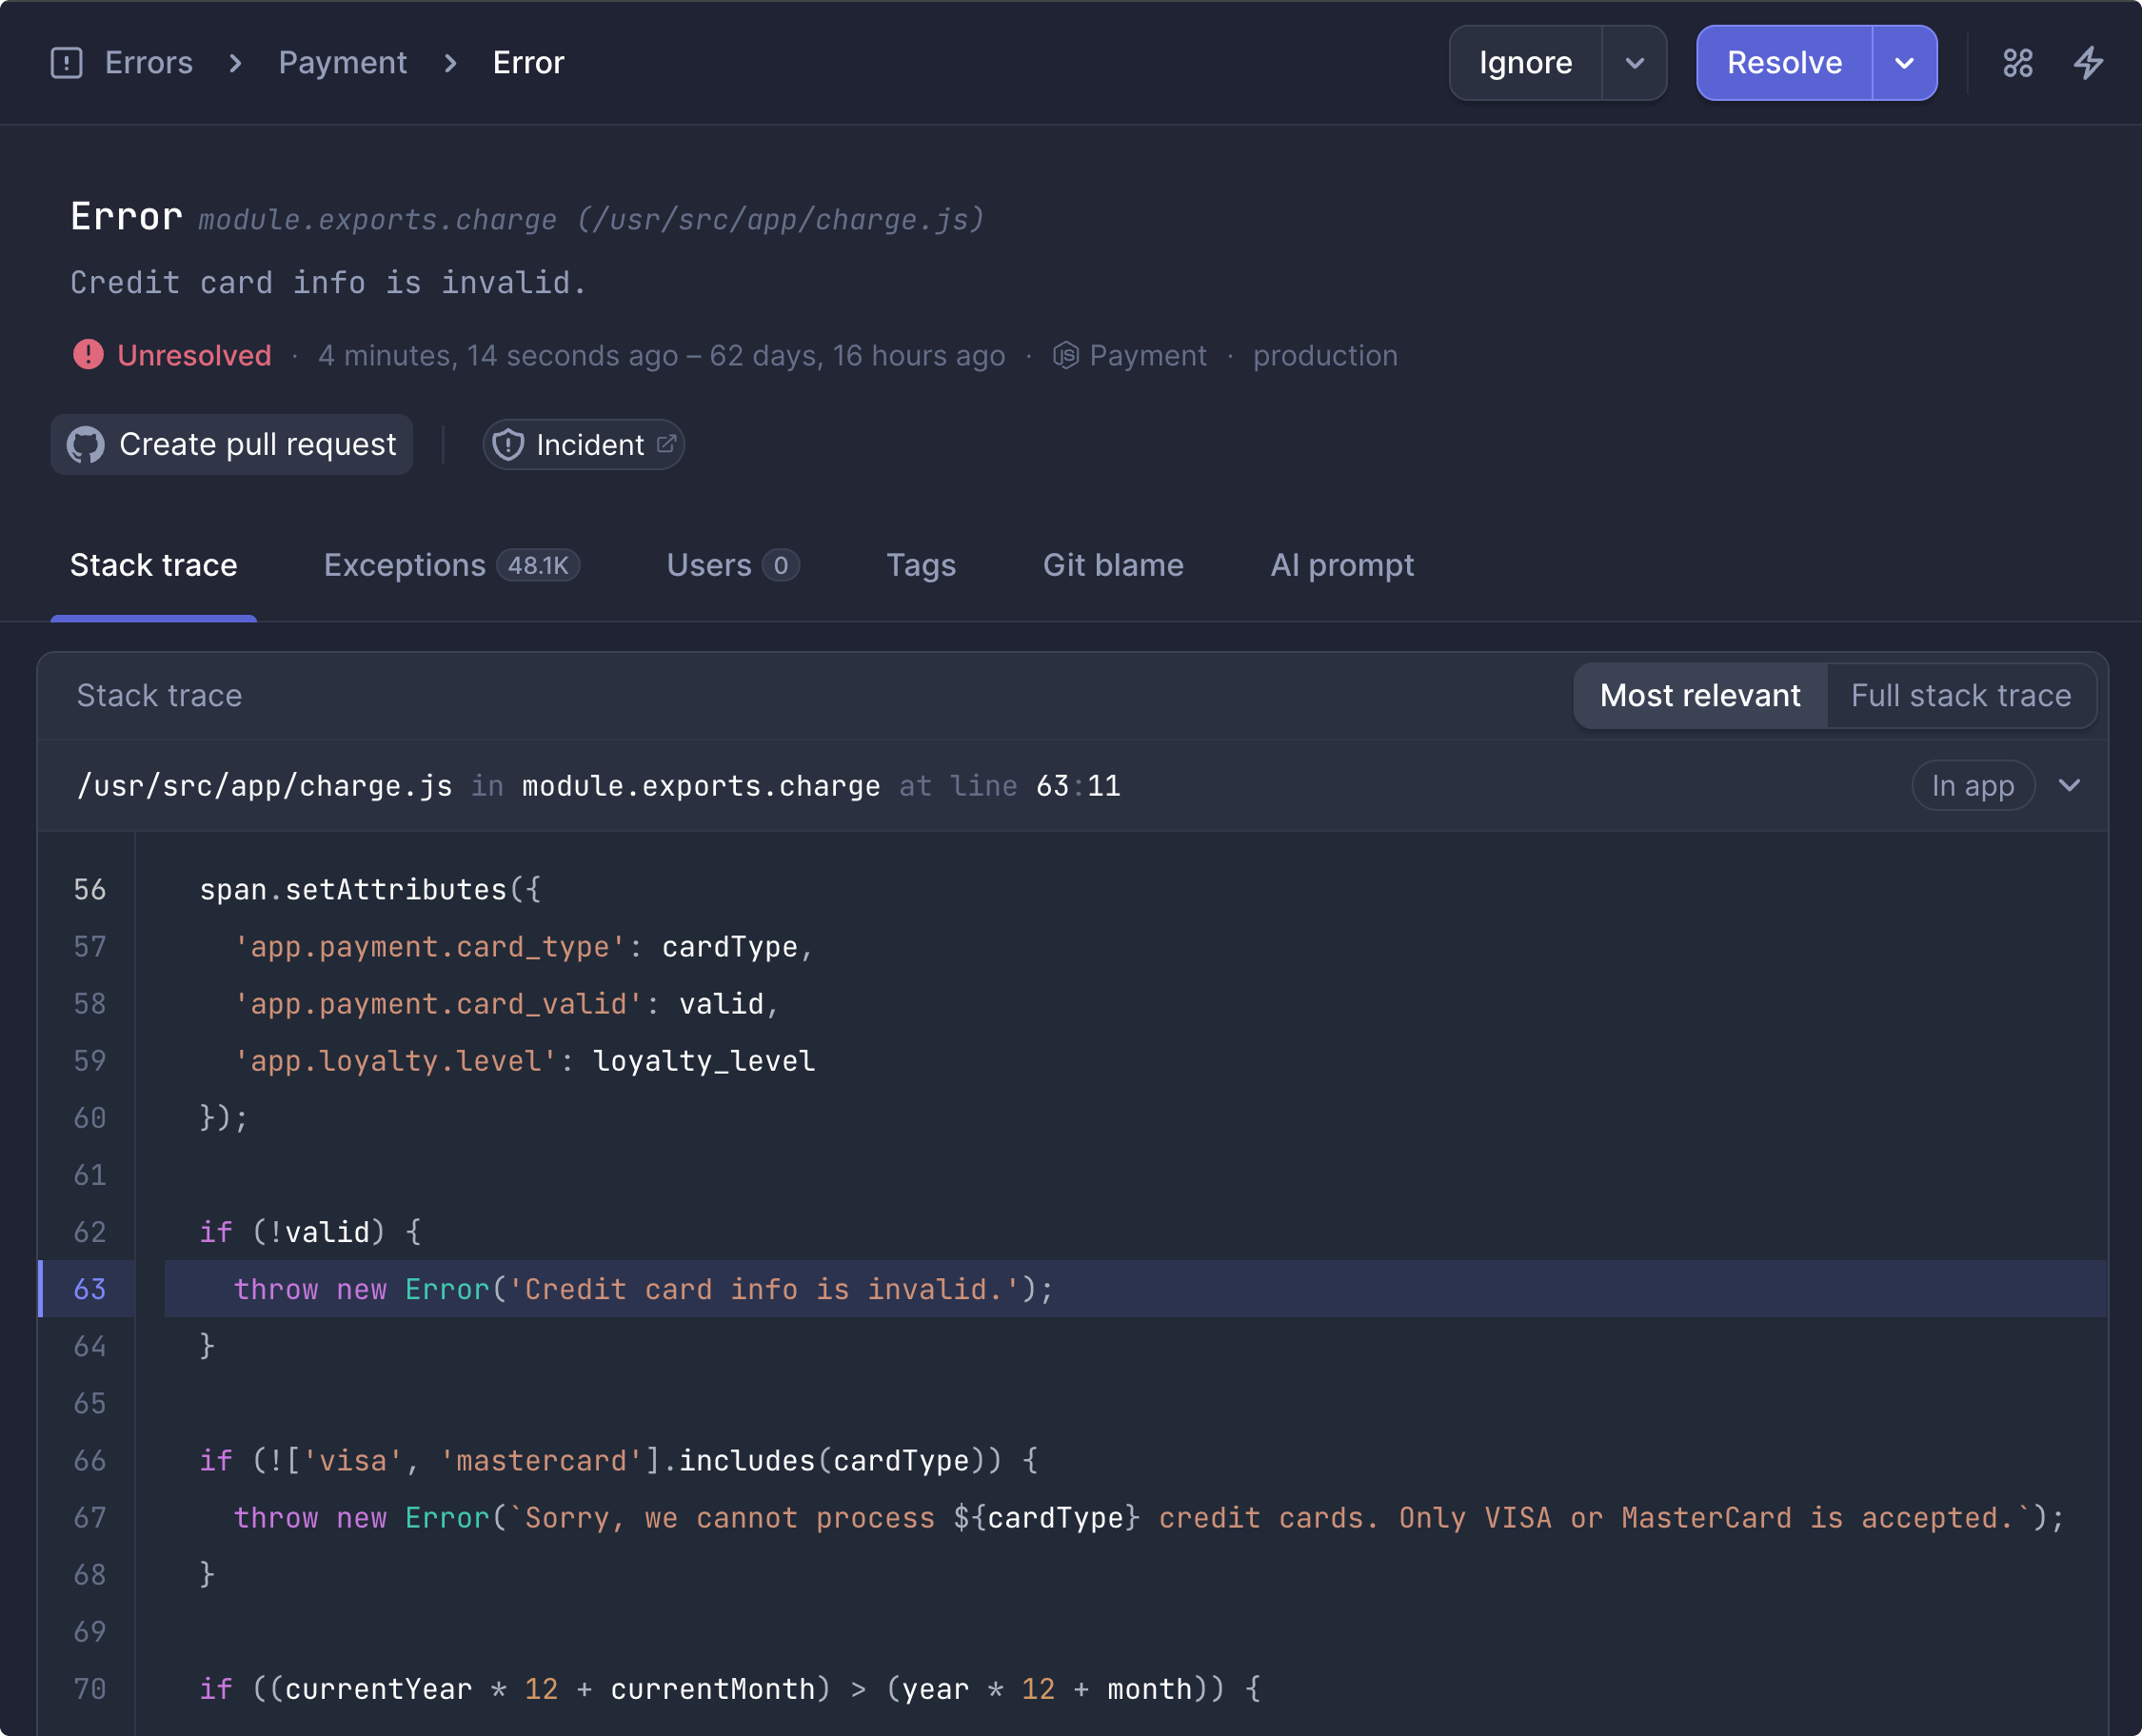Open the Ignore dropdown arrow

tap(1634, 63)
